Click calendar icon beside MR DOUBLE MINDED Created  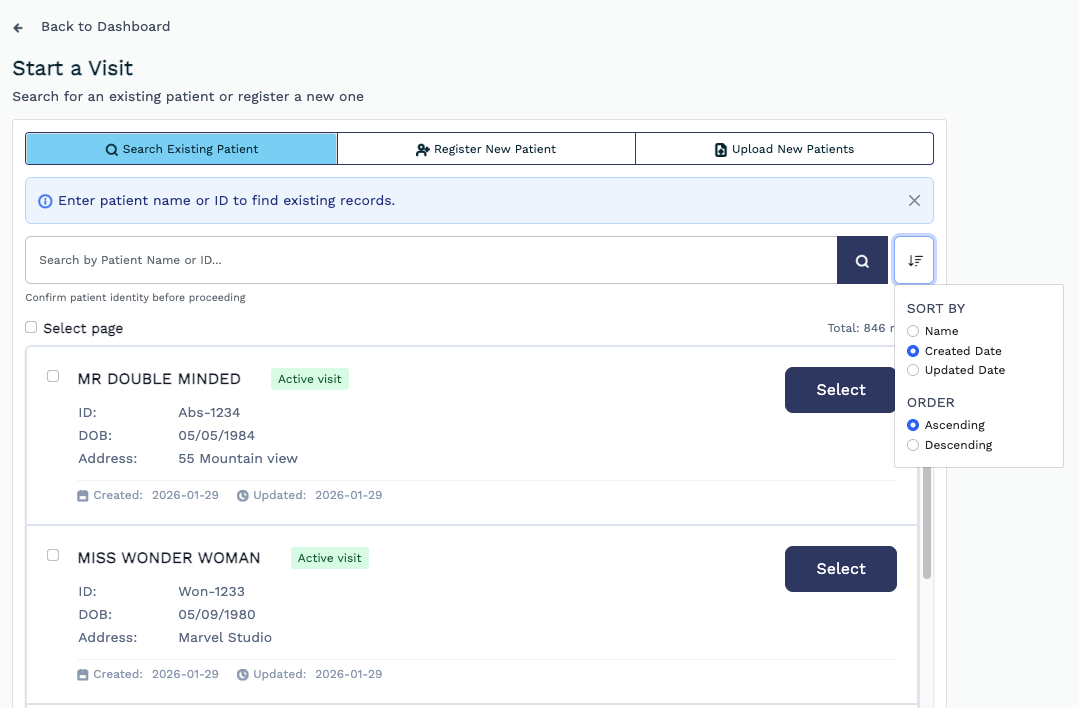[x=83, y=495]
